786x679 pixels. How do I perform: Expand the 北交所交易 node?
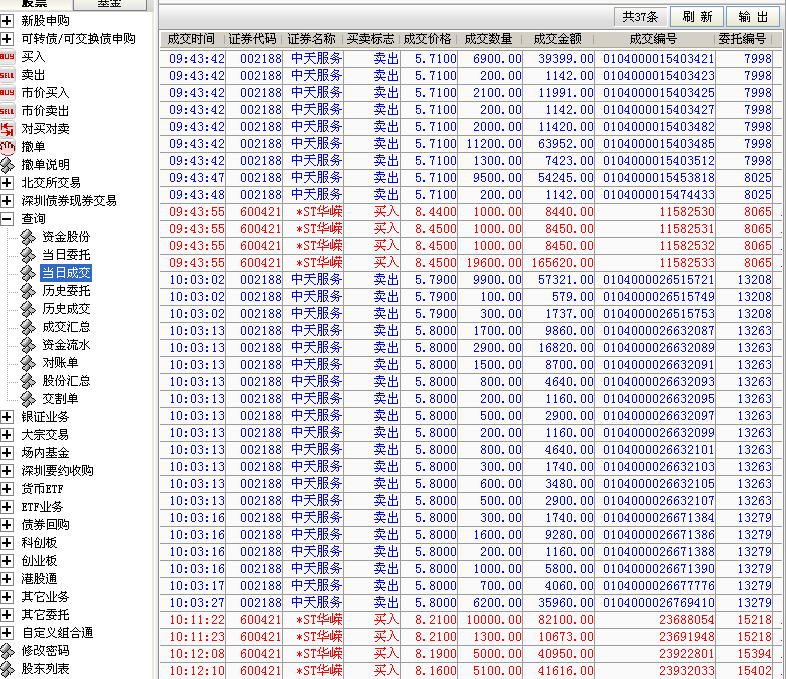click(x=7, y=183)
